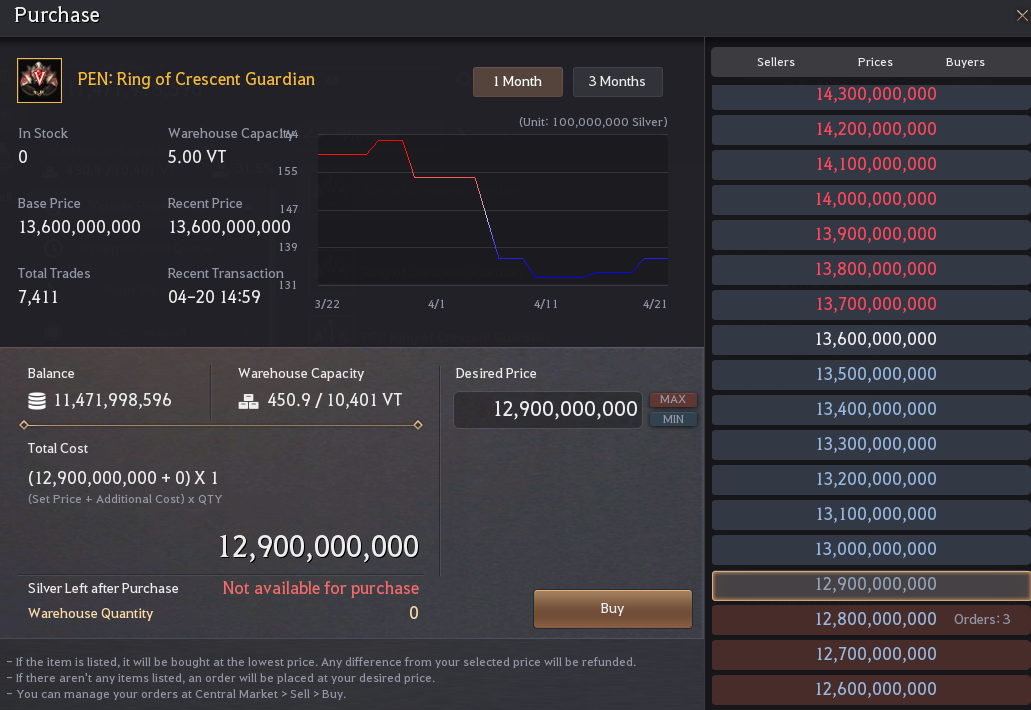This screenshot has width=1031, height=710.
Task: Select price row 13,400,000,000
Action: (871, 410)
